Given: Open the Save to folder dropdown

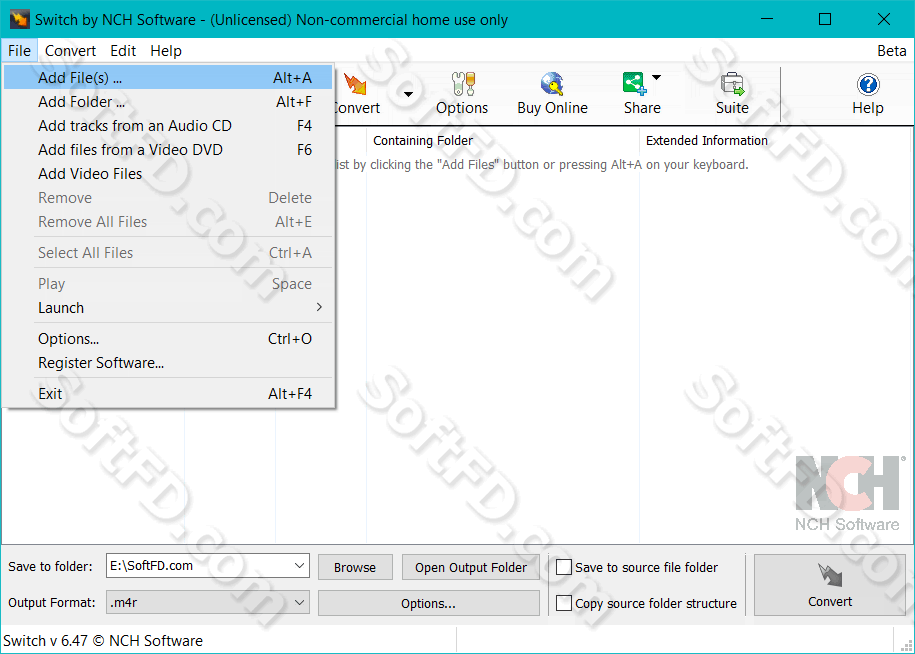Looking at the screenshot, I should (299, 565).
